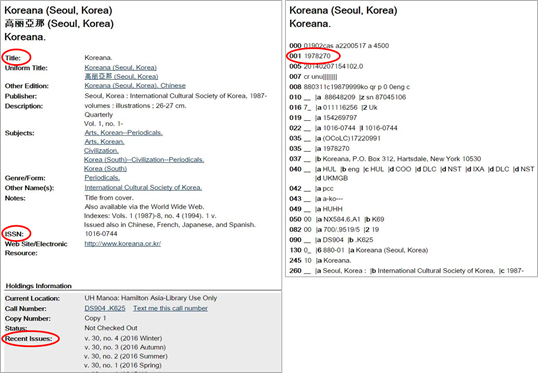Open the Chinese-script uniform title link
Viewport: 538px width, 373px height.
pos(121,77)
